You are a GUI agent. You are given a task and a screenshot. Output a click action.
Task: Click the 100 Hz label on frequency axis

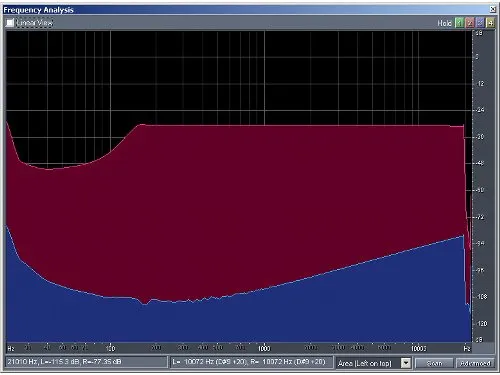point(110,348)
